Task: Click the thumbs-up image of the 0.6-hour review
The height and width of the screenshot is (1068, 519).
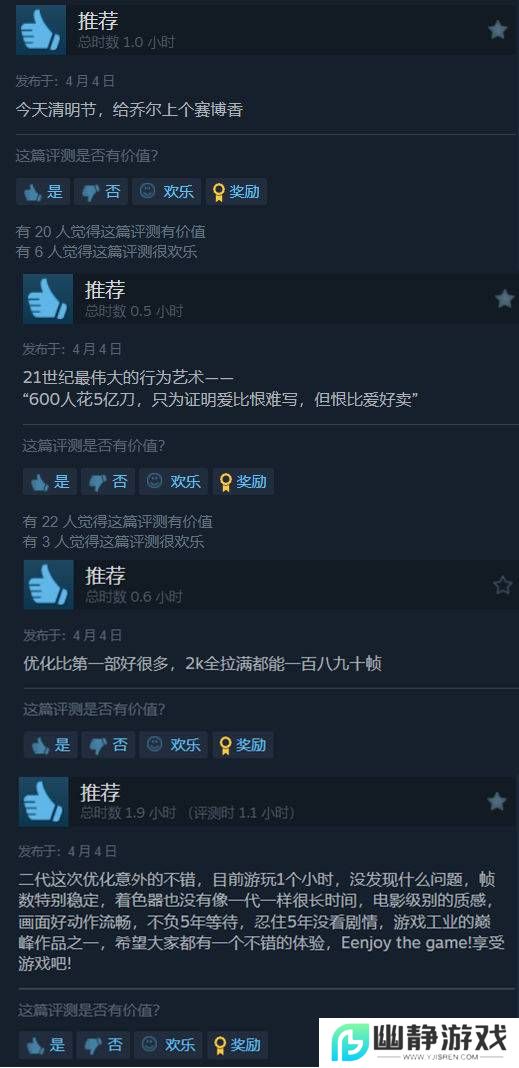Action: pyautogui.click(x=48, y=585)
